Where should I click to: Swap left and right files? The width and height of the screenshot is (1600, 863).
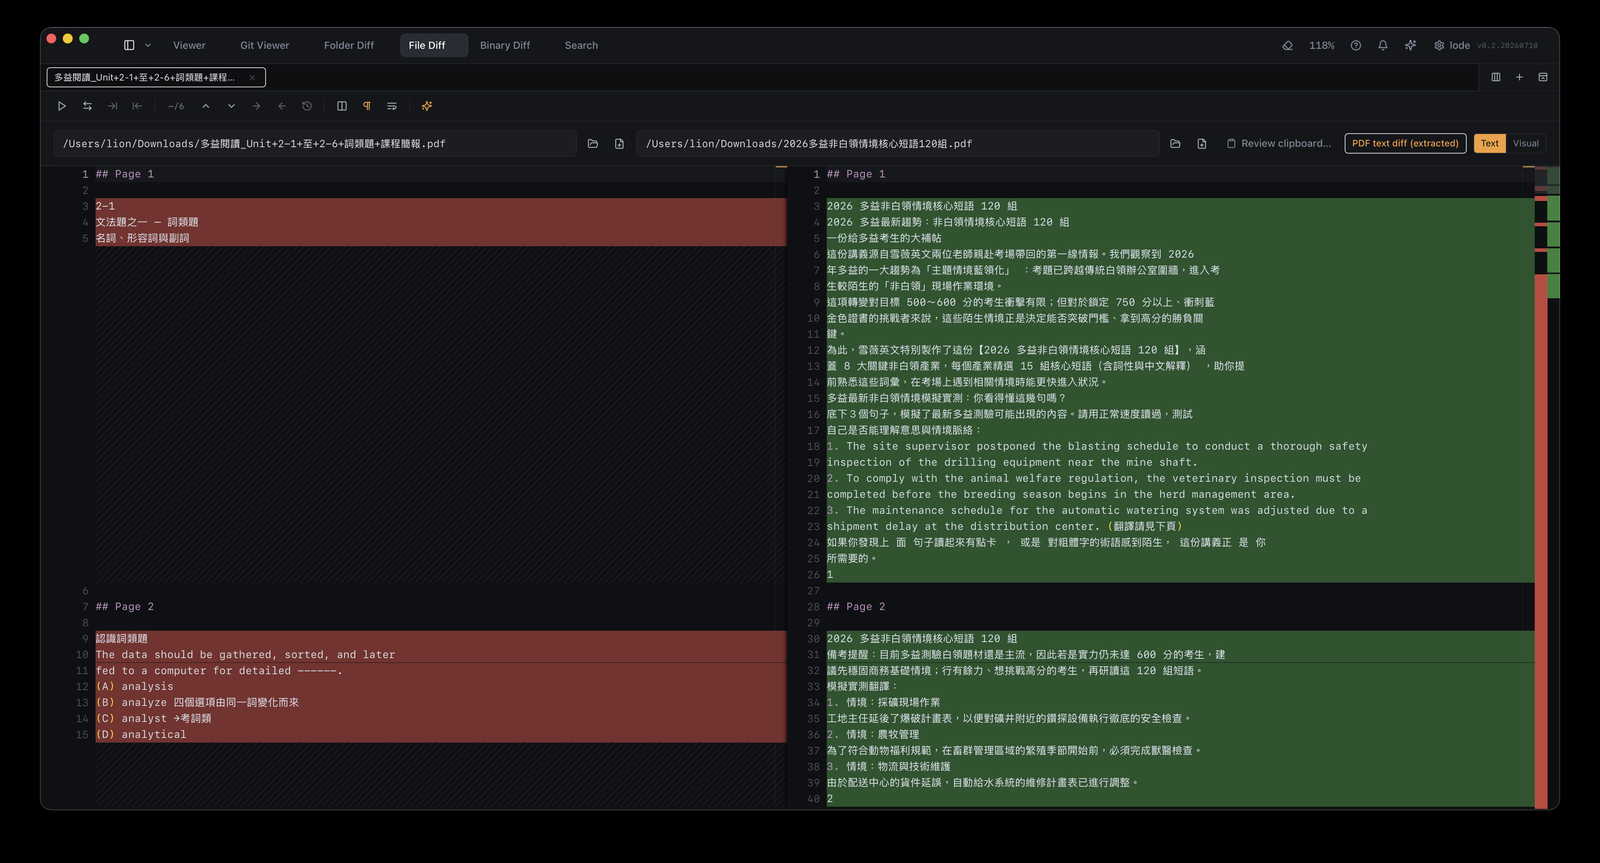[87, 106]
